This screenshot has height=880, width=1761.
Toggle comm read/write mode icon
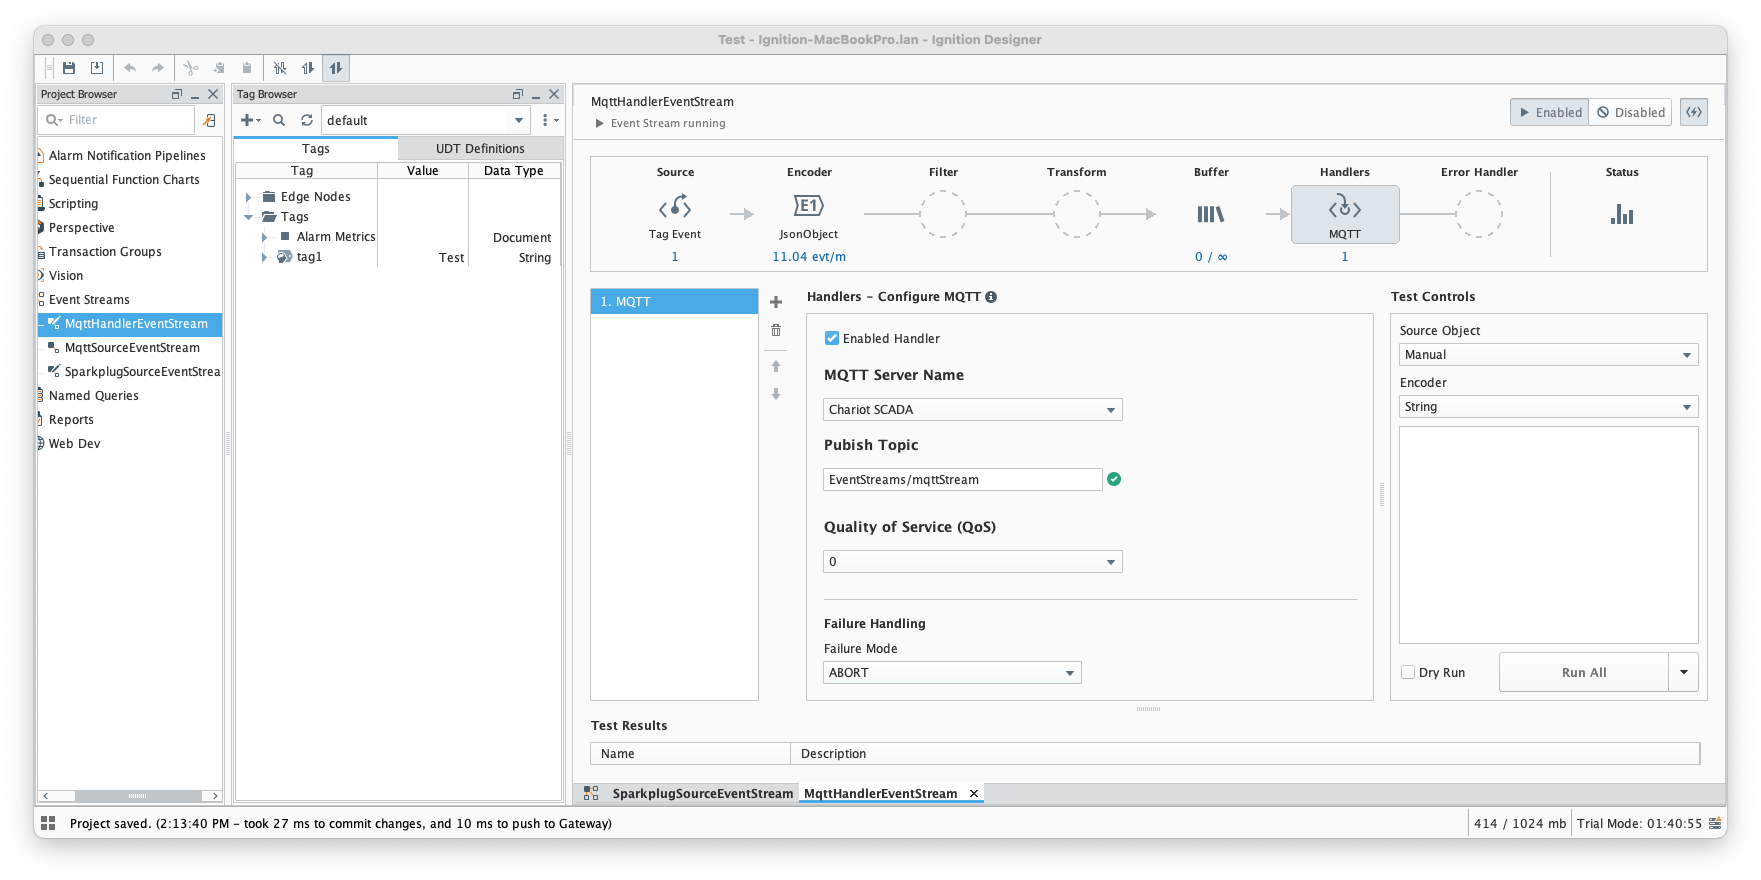coord(336,68)
